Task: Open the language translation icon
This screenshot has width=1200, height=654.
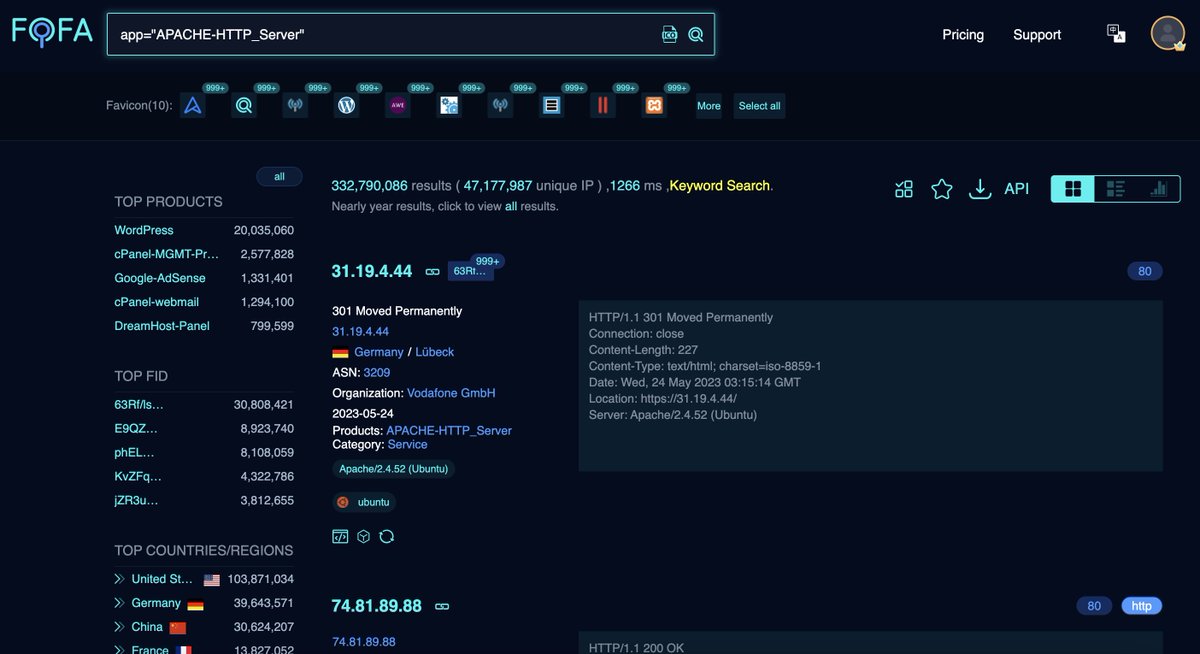Action: 1116,34
